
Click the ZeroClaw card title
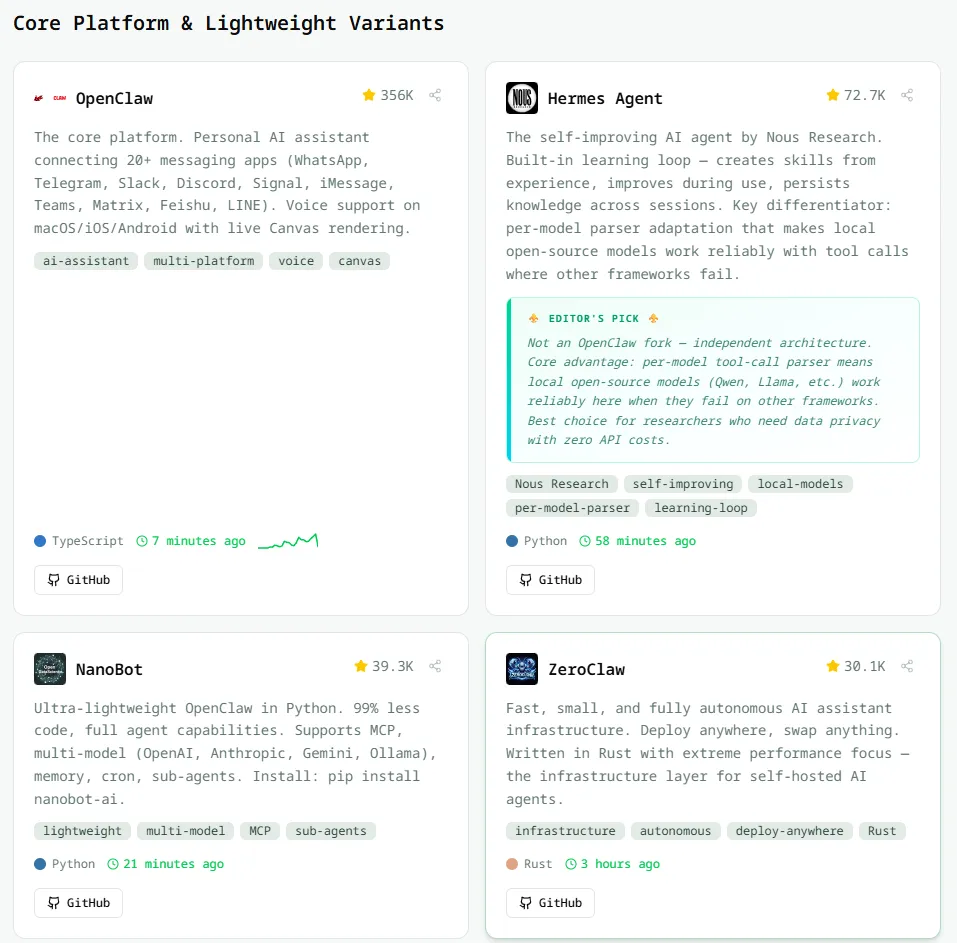coord(587,670)
